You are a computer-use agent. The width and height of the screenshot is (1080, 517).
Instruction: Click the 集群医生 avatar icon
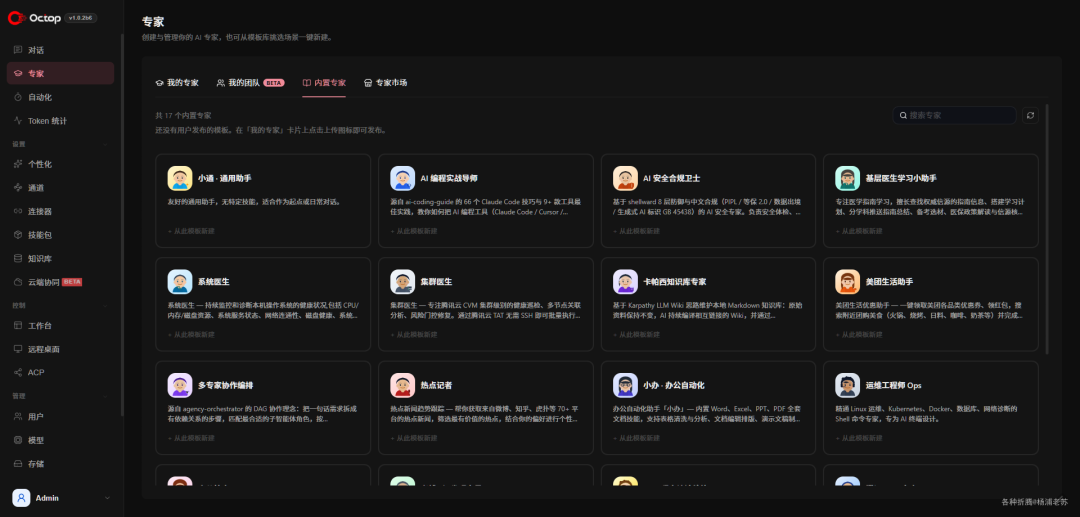pos(402,282)
